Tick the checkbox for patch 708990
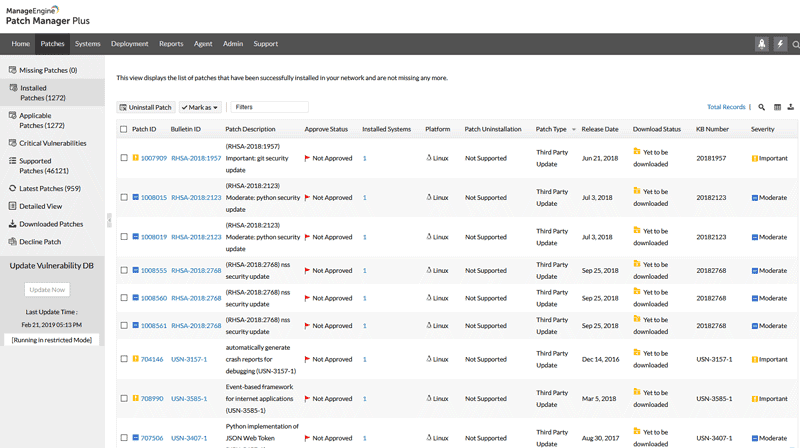Viewport: 800px width, 448px height. (x=124, y=399)
